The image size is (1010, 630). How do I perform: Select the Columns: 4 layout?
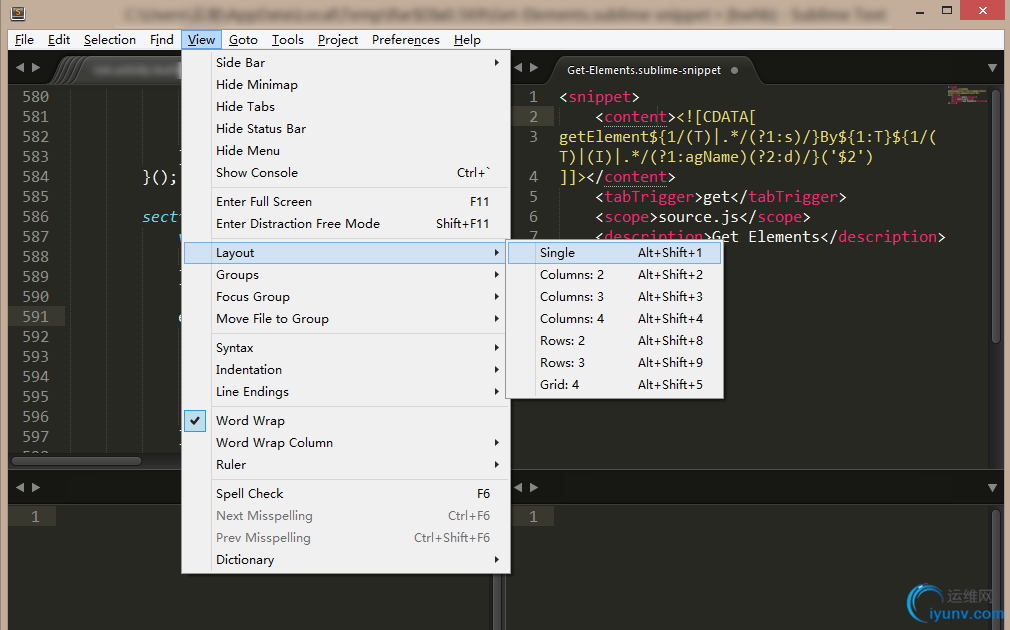tap(615, 318)
